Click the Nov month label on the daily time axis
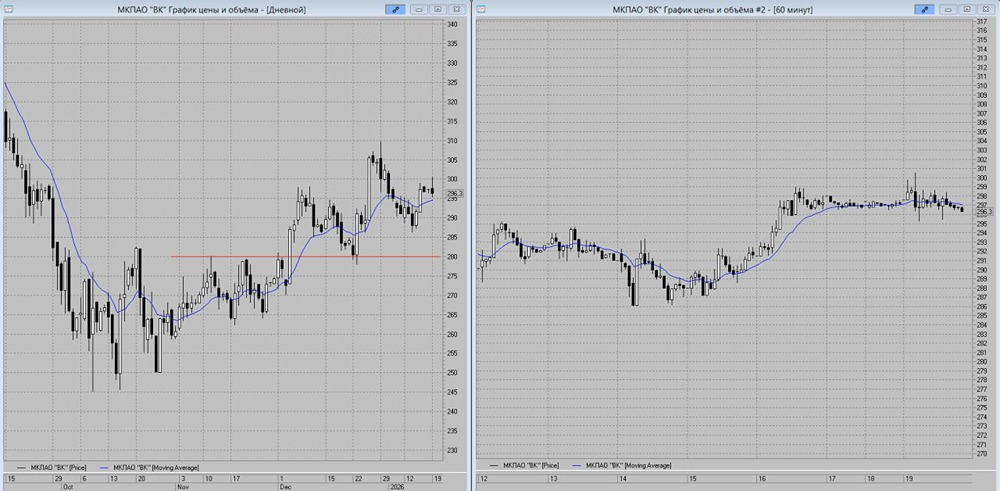 point(181,486)
